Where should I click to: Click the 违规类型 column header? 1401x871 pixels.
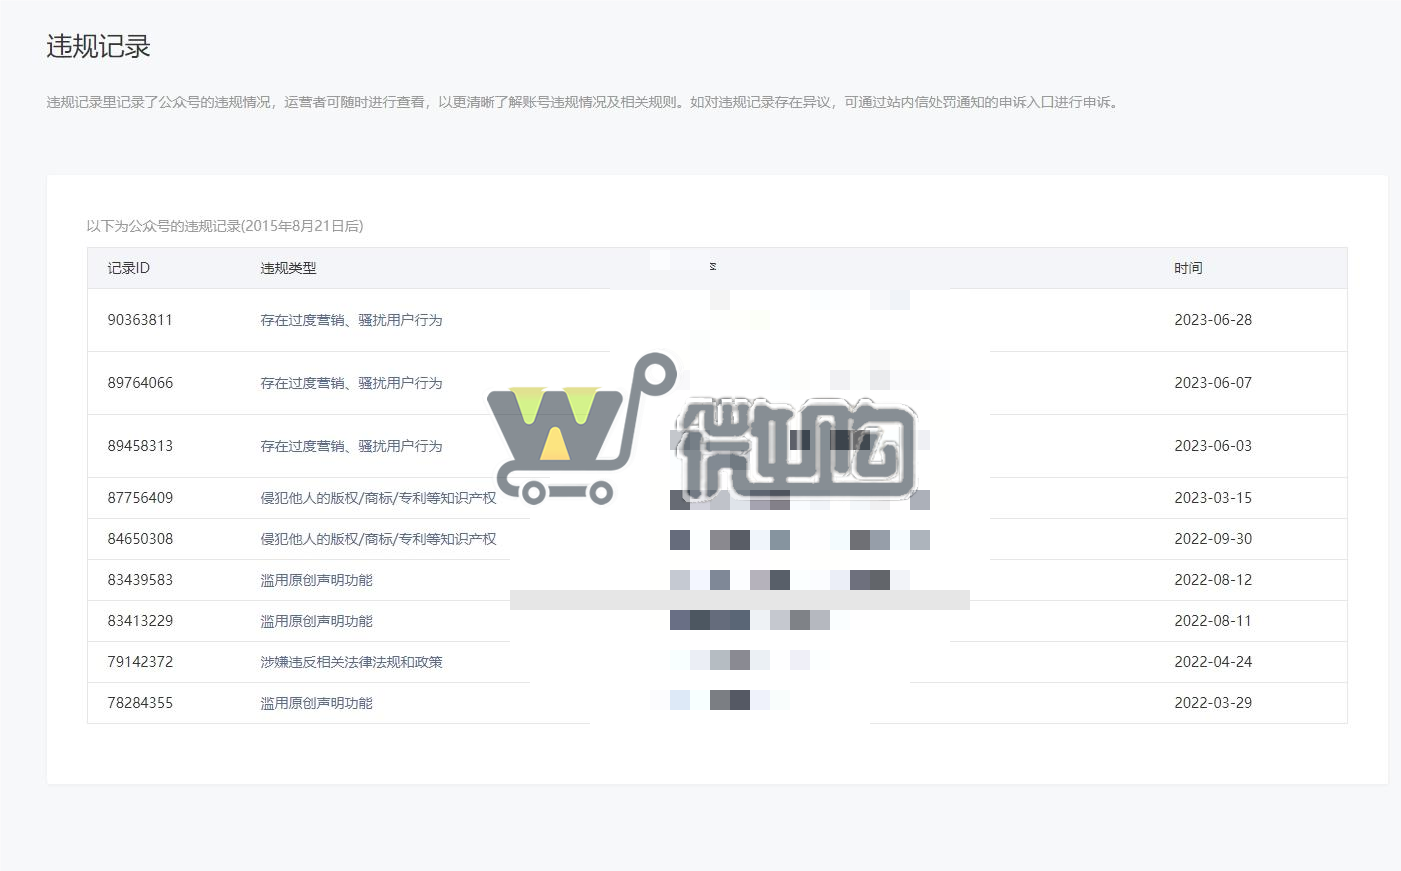point(287,268)
